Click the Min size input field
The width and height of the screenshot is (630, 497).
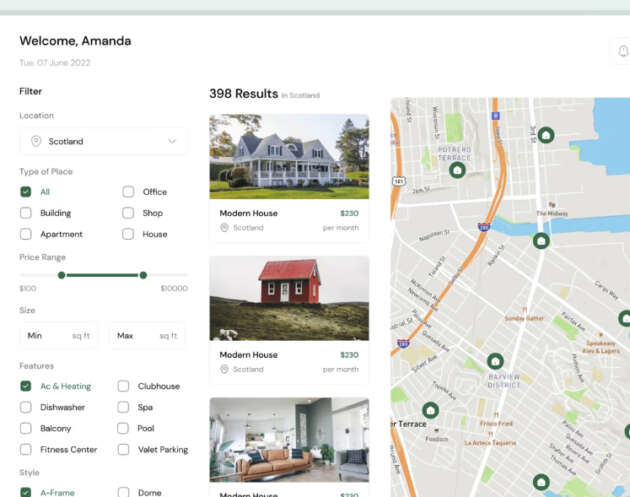pyautogui.click(x=58, y=335)
